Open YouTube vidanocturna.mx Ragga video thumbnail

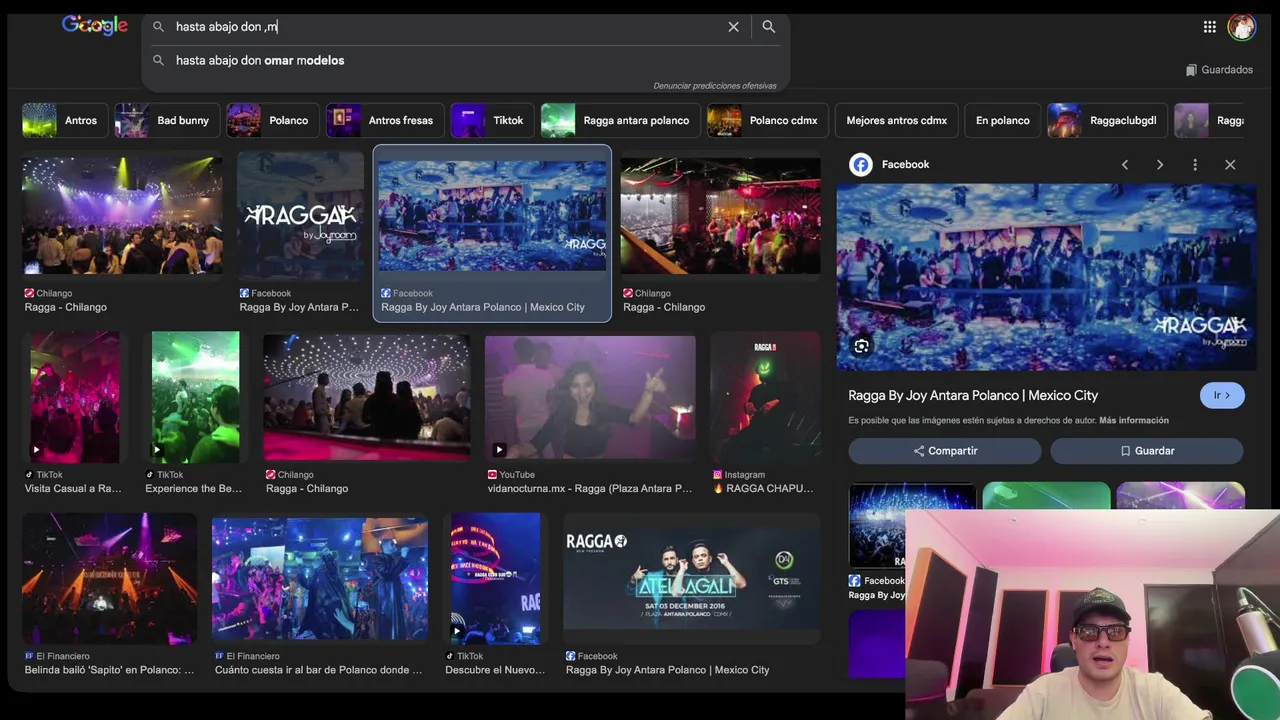coord(590,397)
